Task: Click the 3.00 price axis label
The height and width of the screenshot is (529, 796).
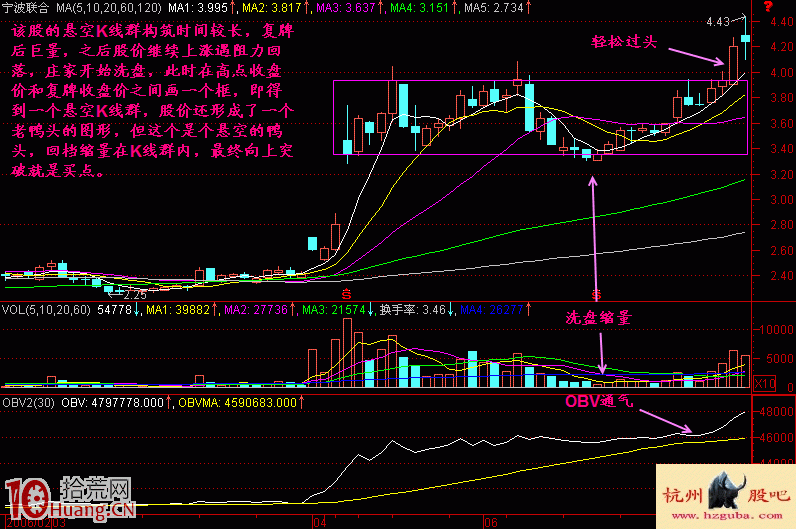Action: pos(781,200)
